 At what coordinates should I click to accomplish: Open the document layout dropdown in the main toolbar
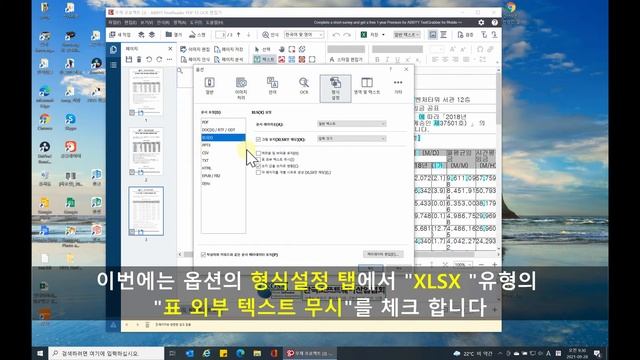point(407,35)
